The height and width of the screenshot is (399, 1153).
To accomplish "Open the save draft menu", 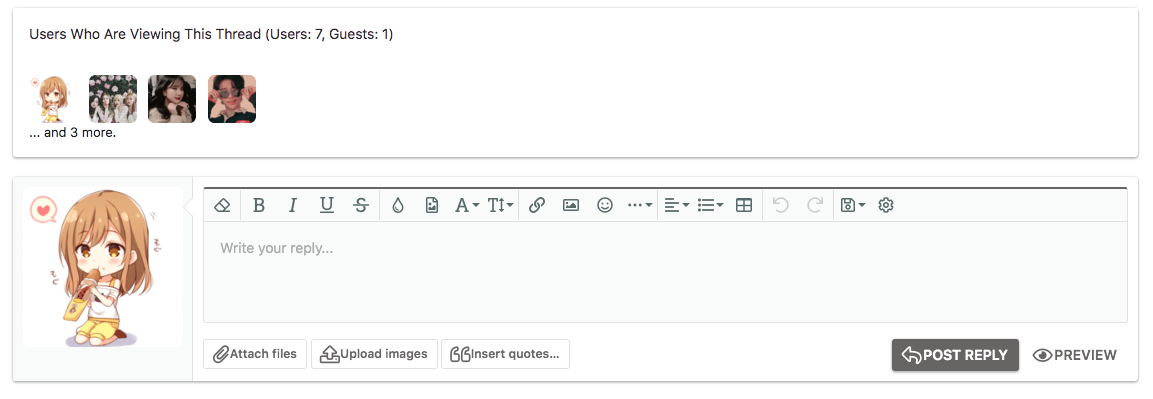I will (852, 206).
